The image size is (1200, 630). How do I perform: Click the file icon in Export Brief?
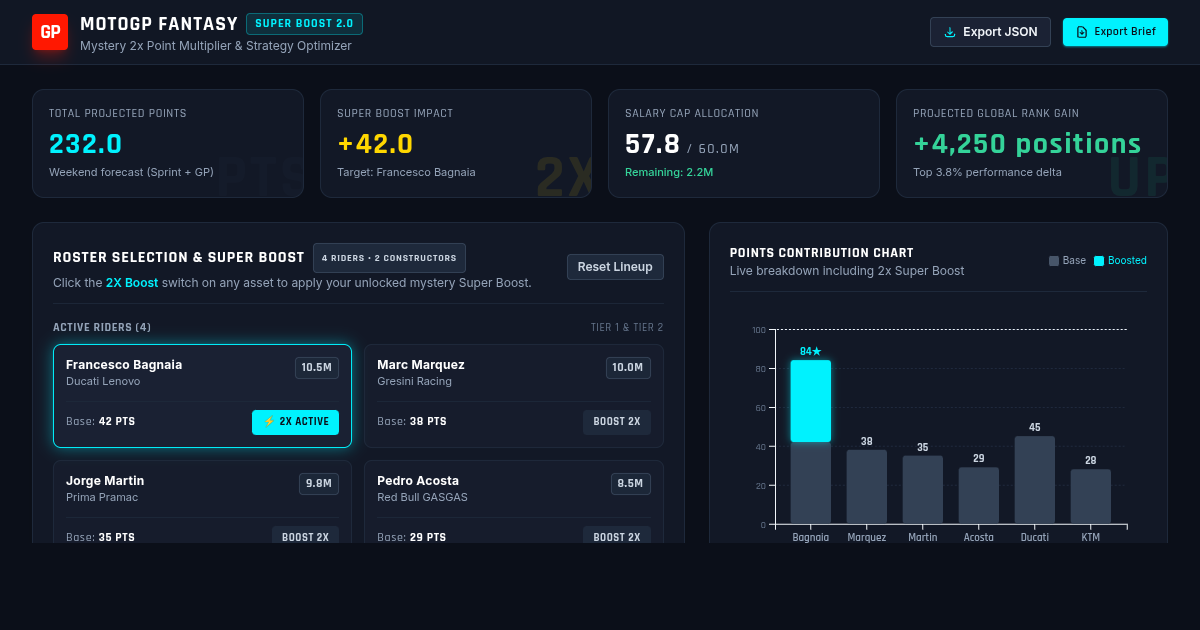click(1082, 32)
